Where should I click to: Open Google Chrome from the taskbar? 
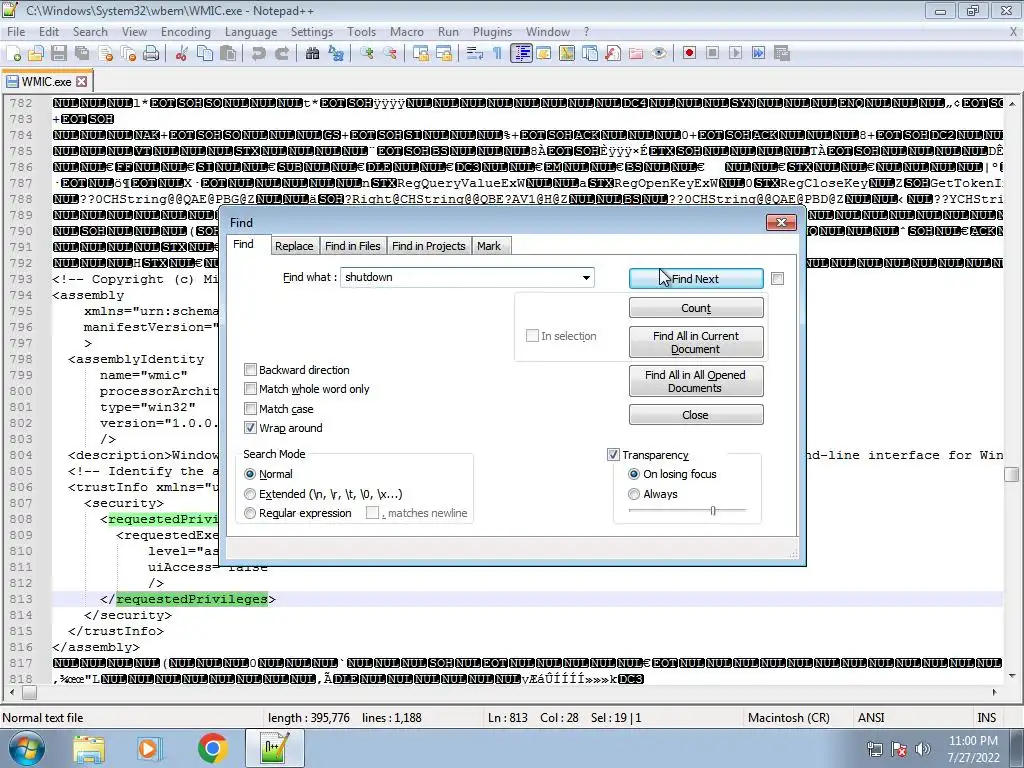tap(212, 748)
